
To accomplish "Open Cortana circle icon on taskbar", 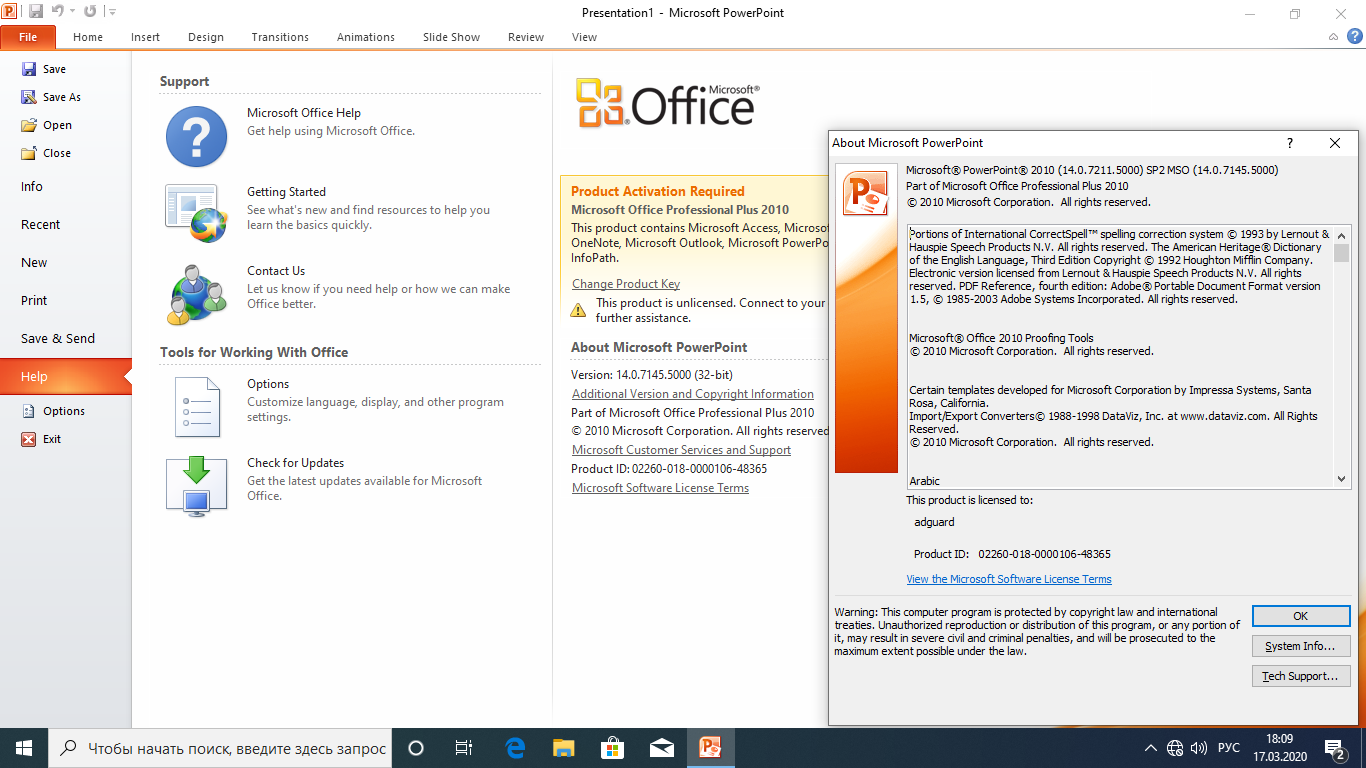I will 416,748.
